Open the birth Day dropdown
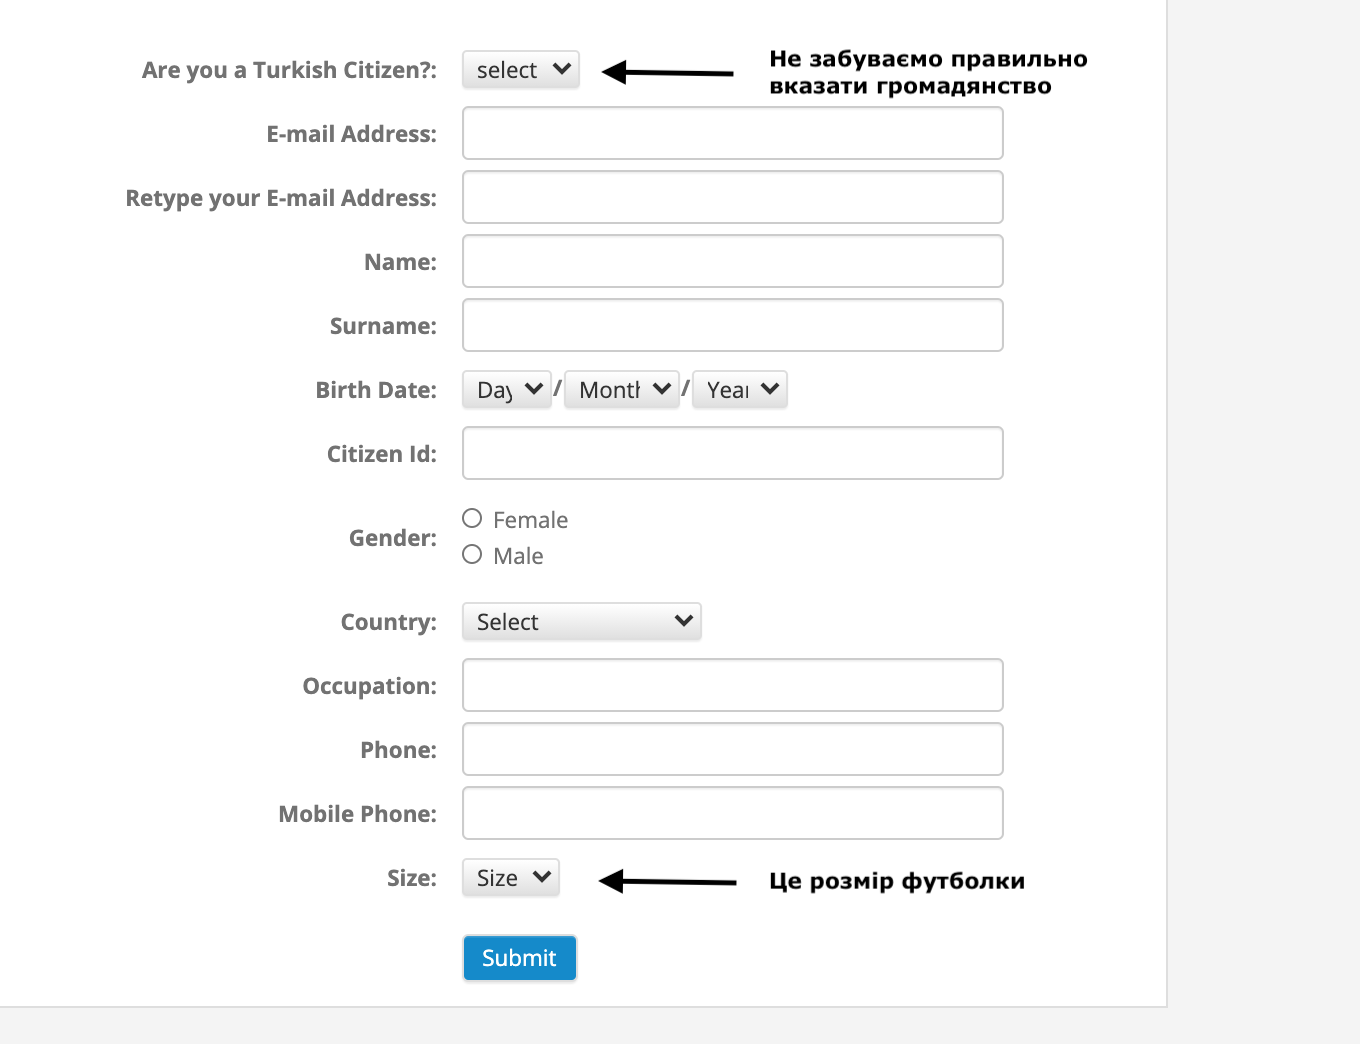1360x1044 pixels. pyautogui.click(x=507, y=390)
